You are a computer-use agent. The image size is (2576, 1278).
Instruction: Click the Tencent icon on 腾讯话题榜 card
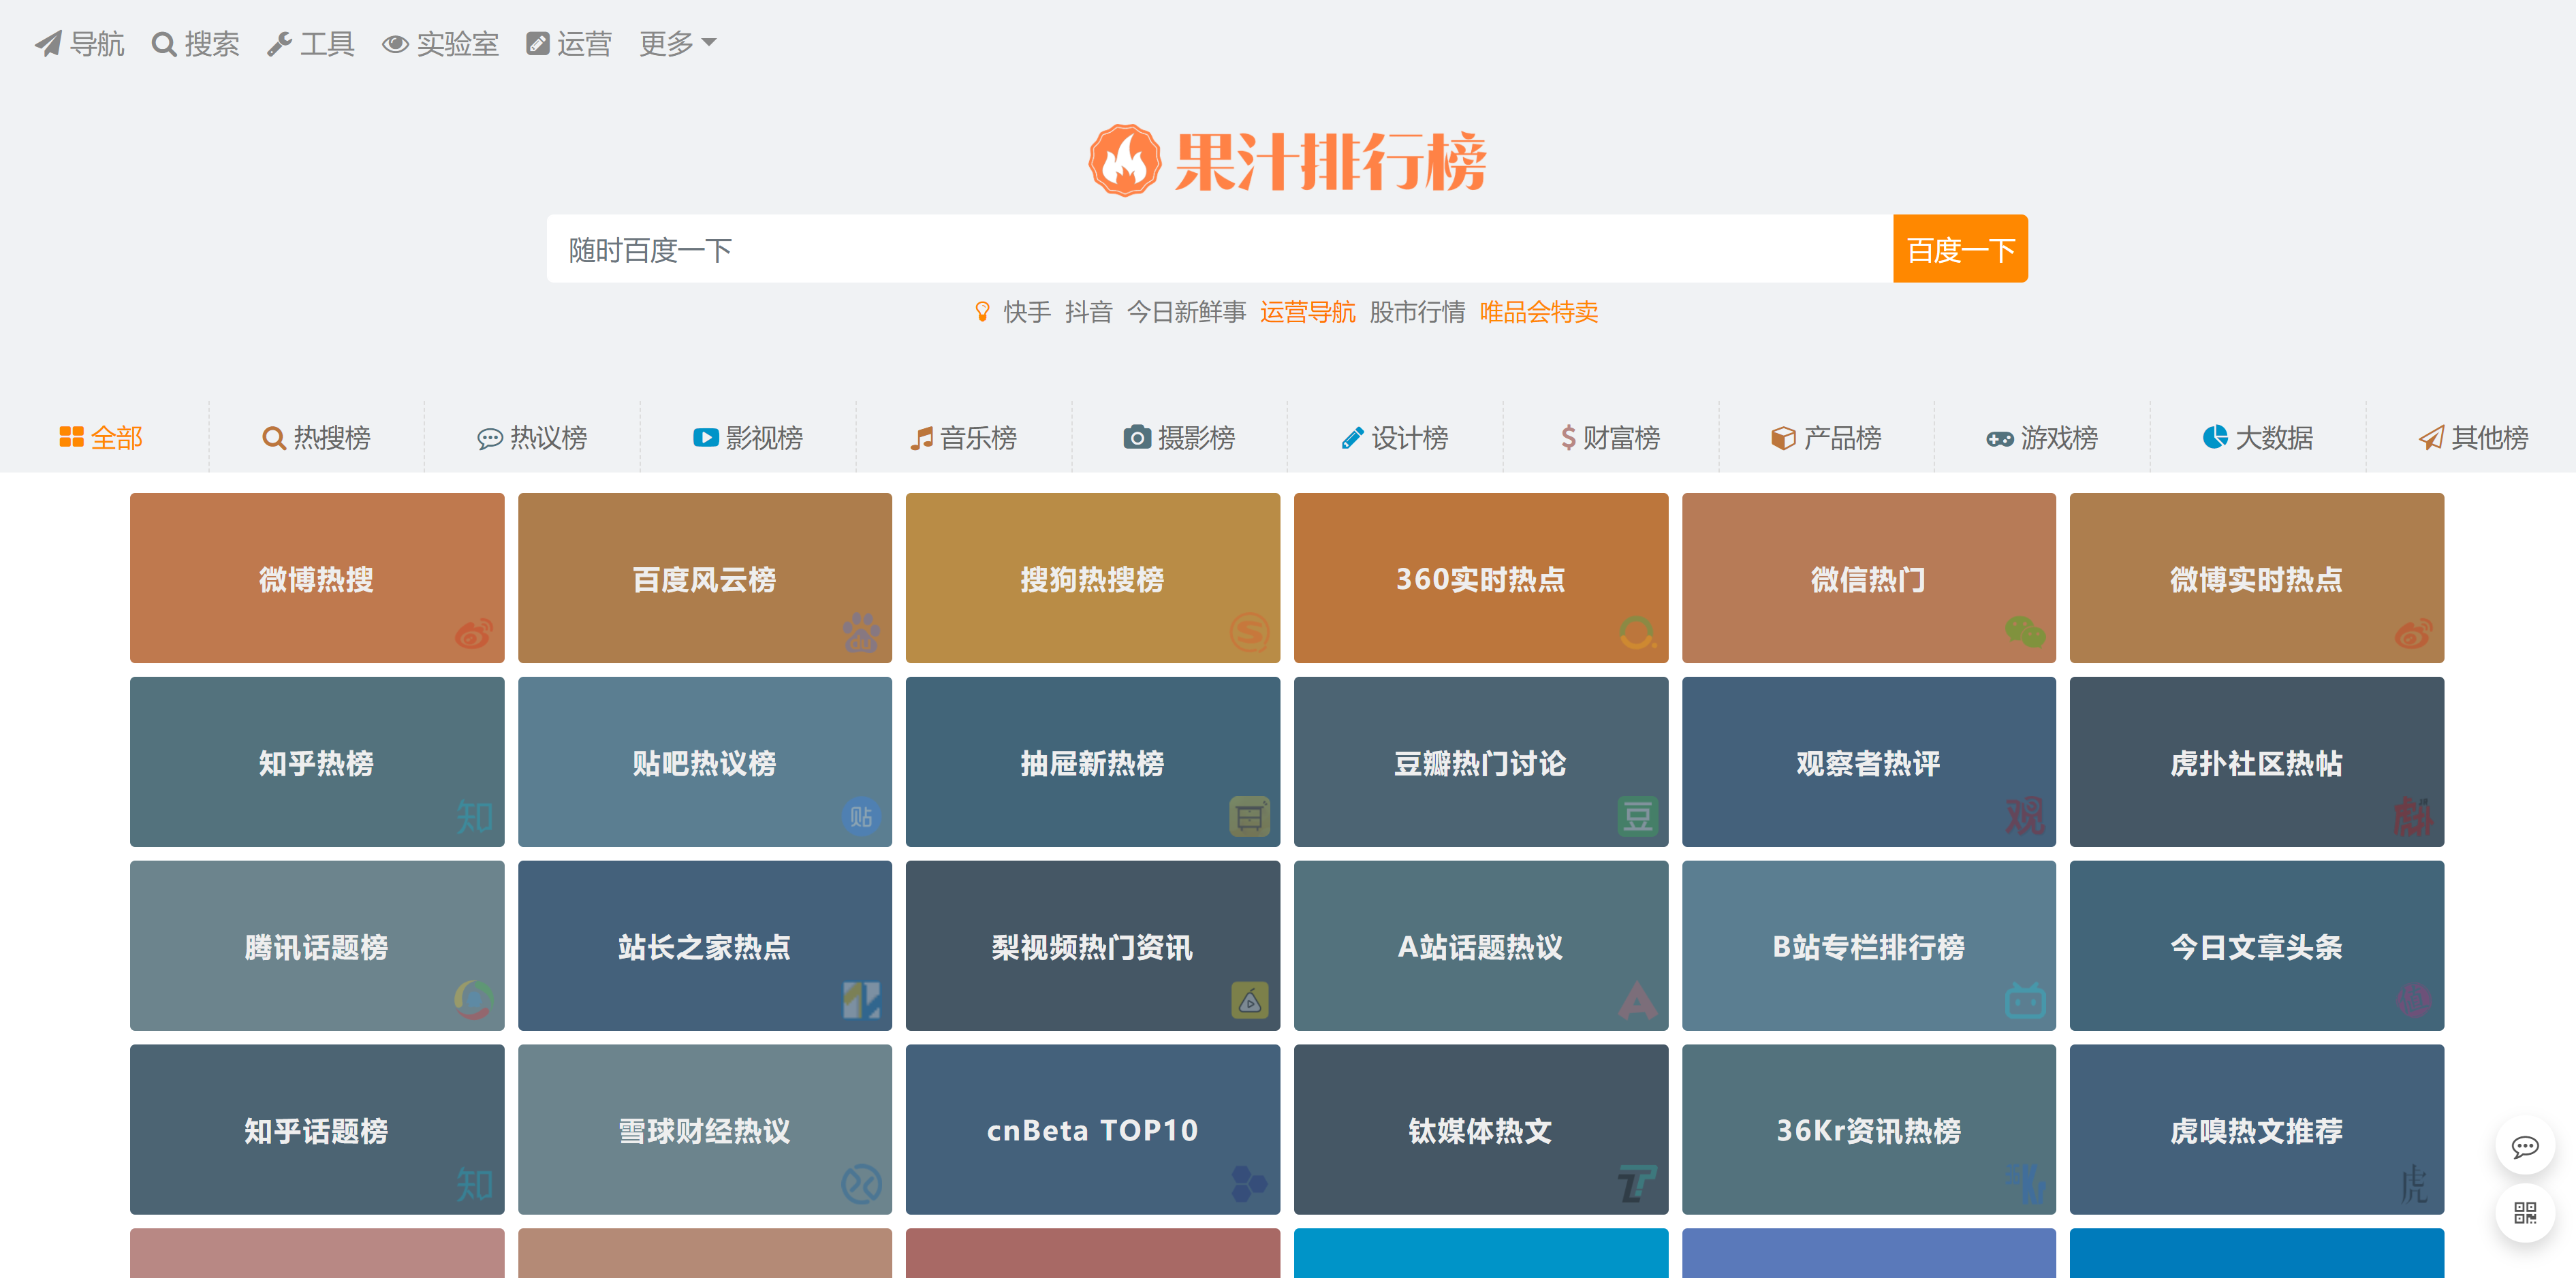[x=473, y=1001]
